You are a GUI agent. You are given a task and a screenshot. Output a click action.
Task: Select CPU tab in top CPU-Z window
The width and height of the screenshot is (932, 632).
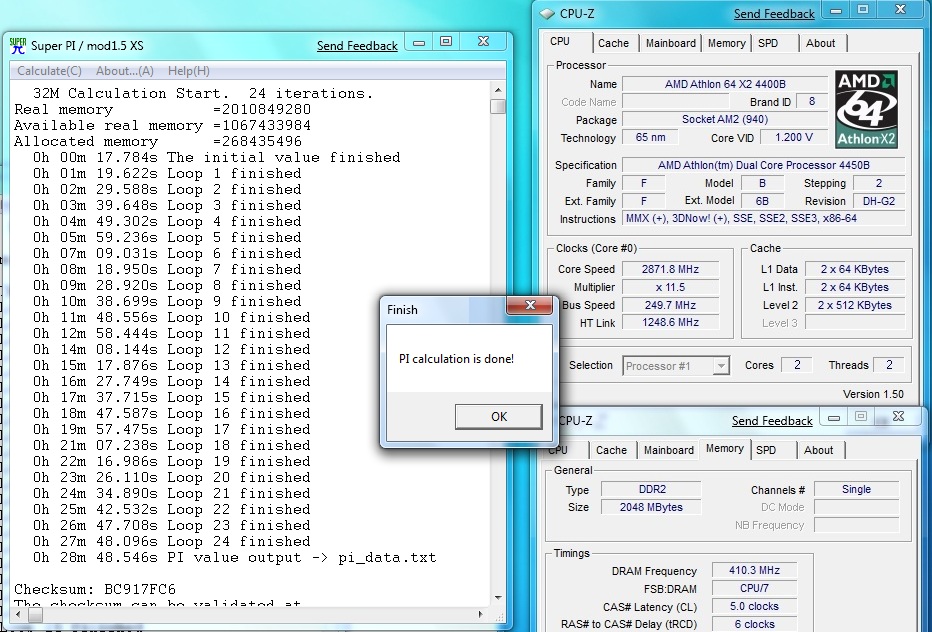559,42
